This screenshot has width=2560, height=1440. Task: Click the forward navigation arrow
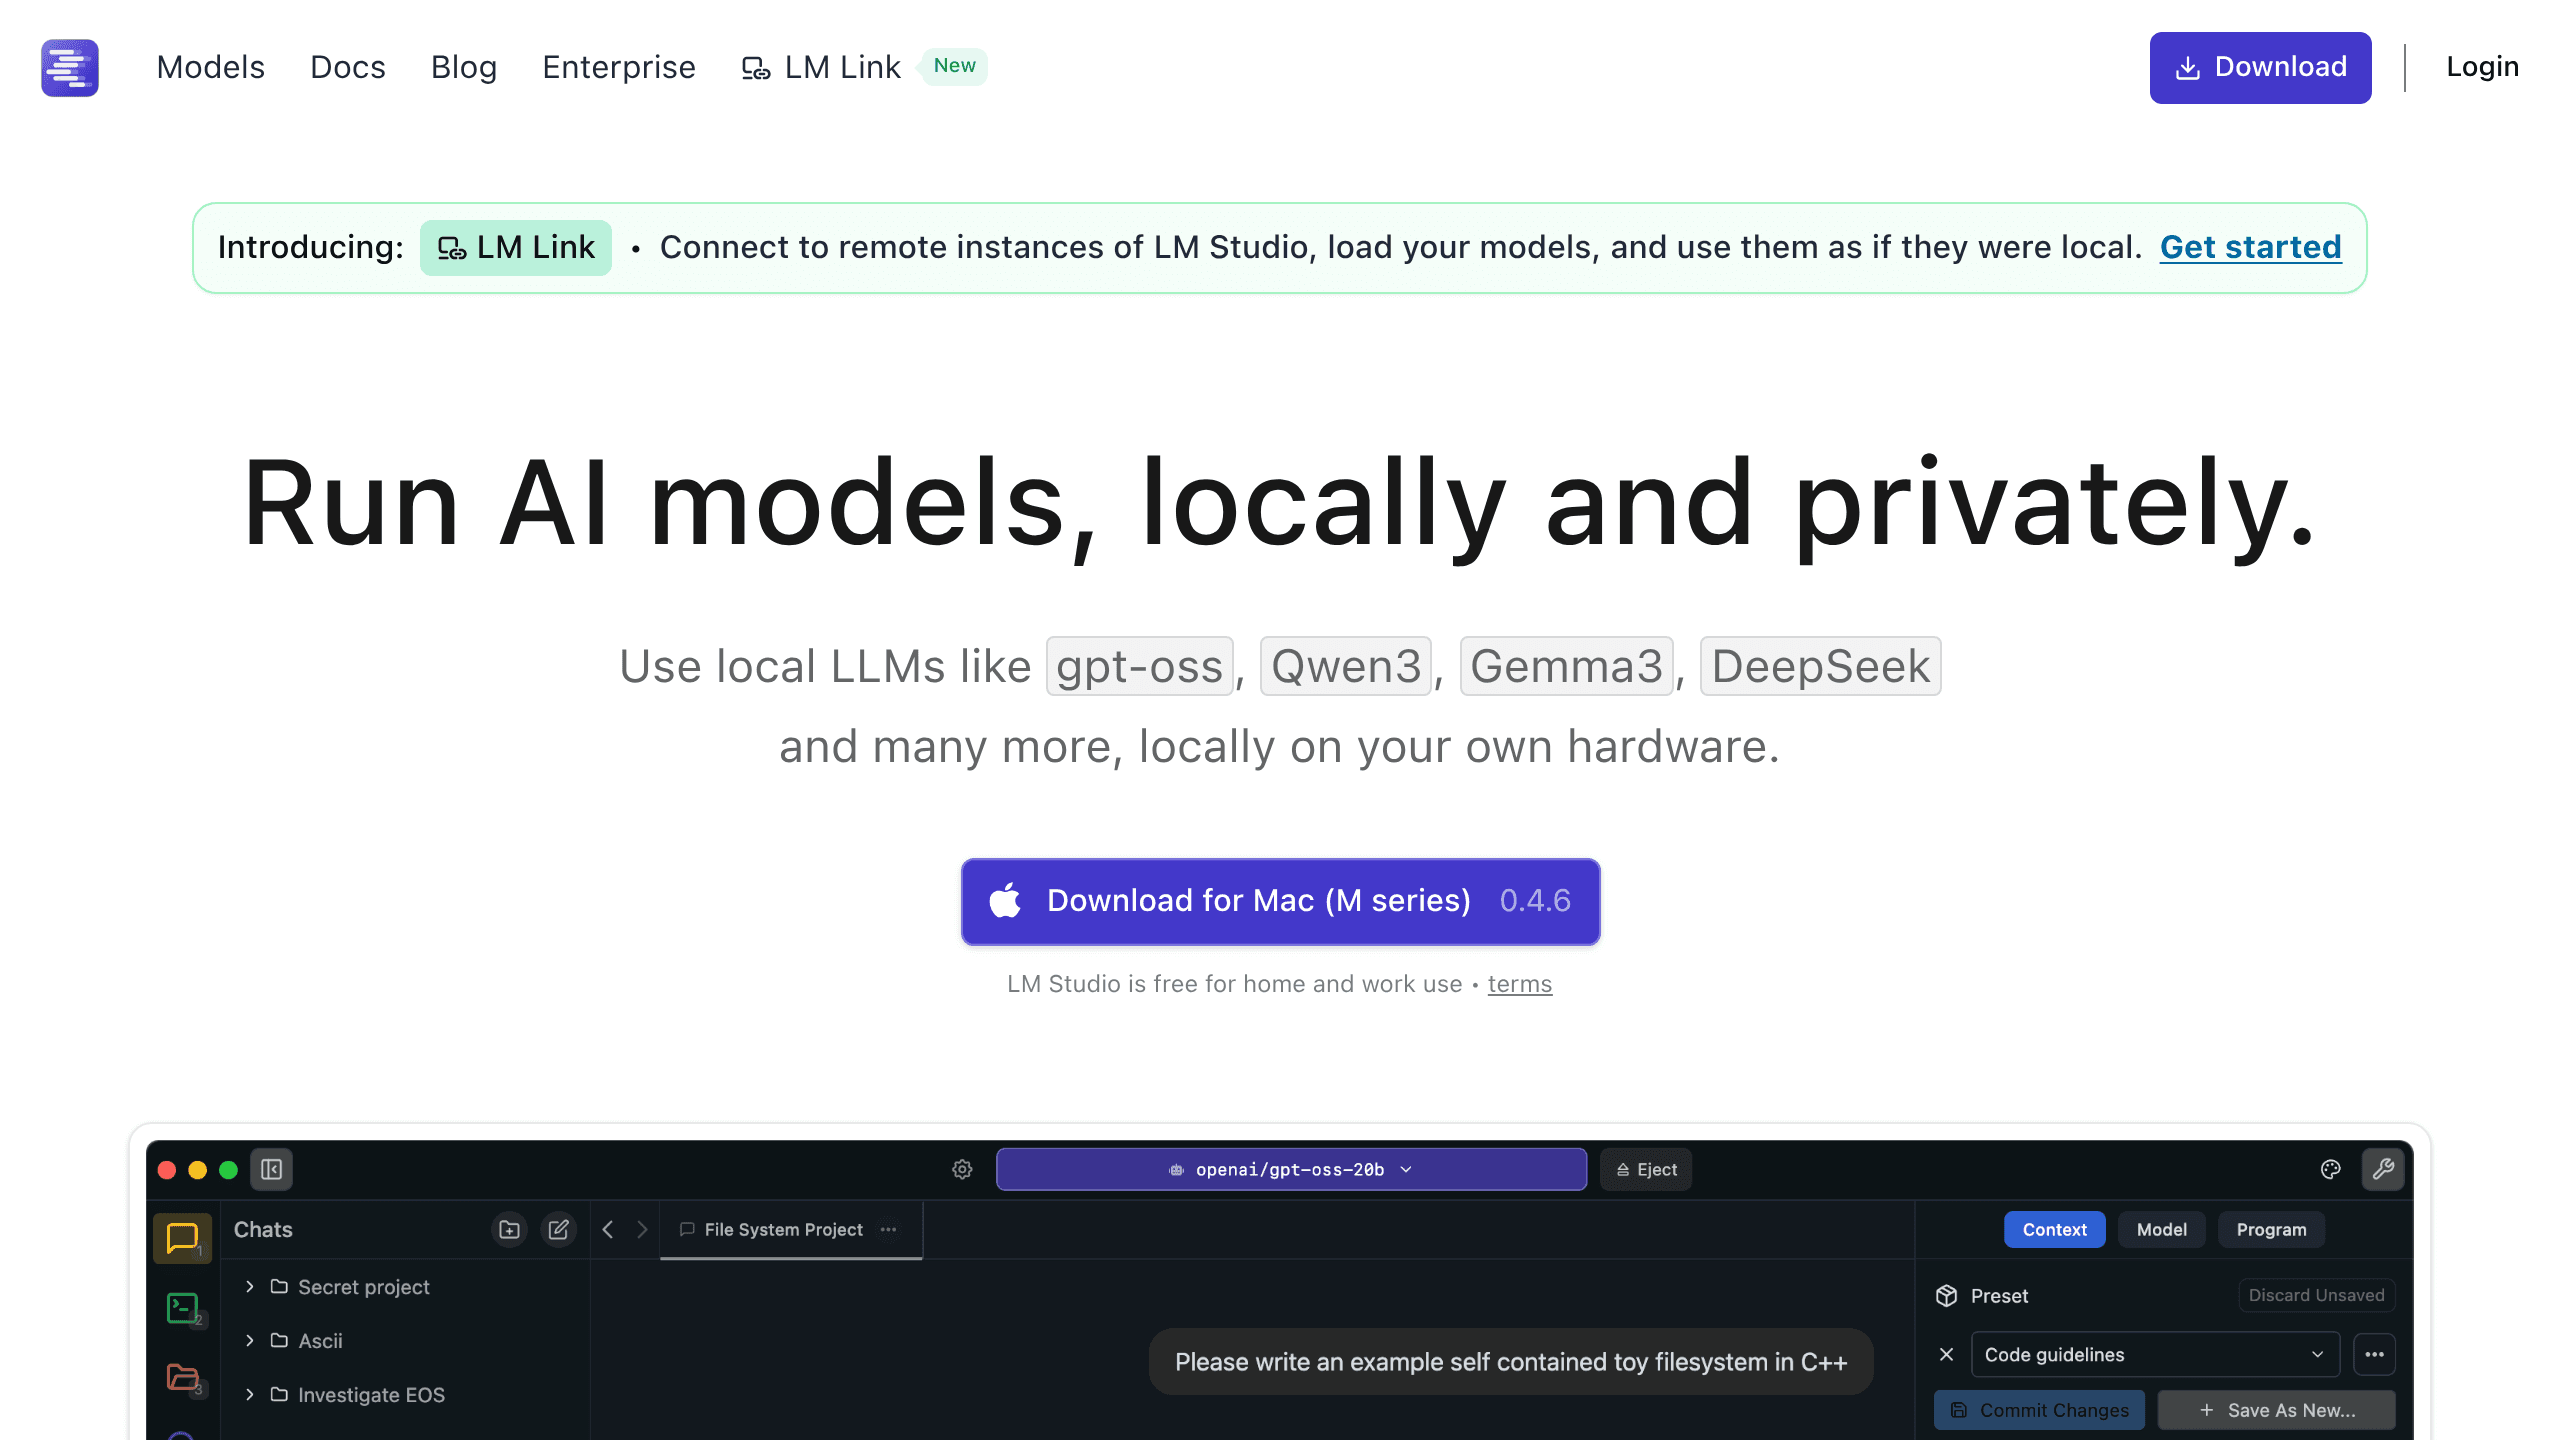[642, 1229]
